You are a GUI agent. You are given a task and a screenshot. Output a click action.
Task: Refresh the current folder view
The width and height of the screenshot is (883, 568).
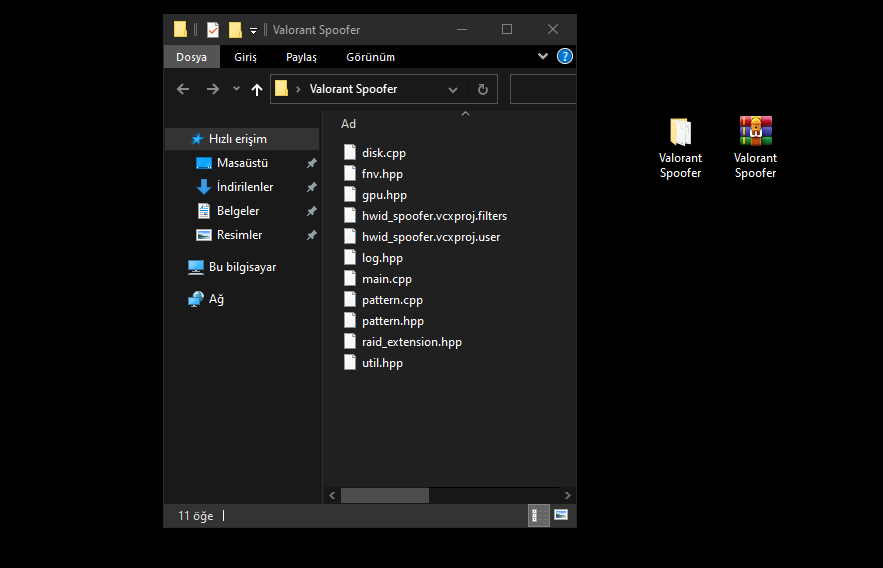[x=483, y=90]
